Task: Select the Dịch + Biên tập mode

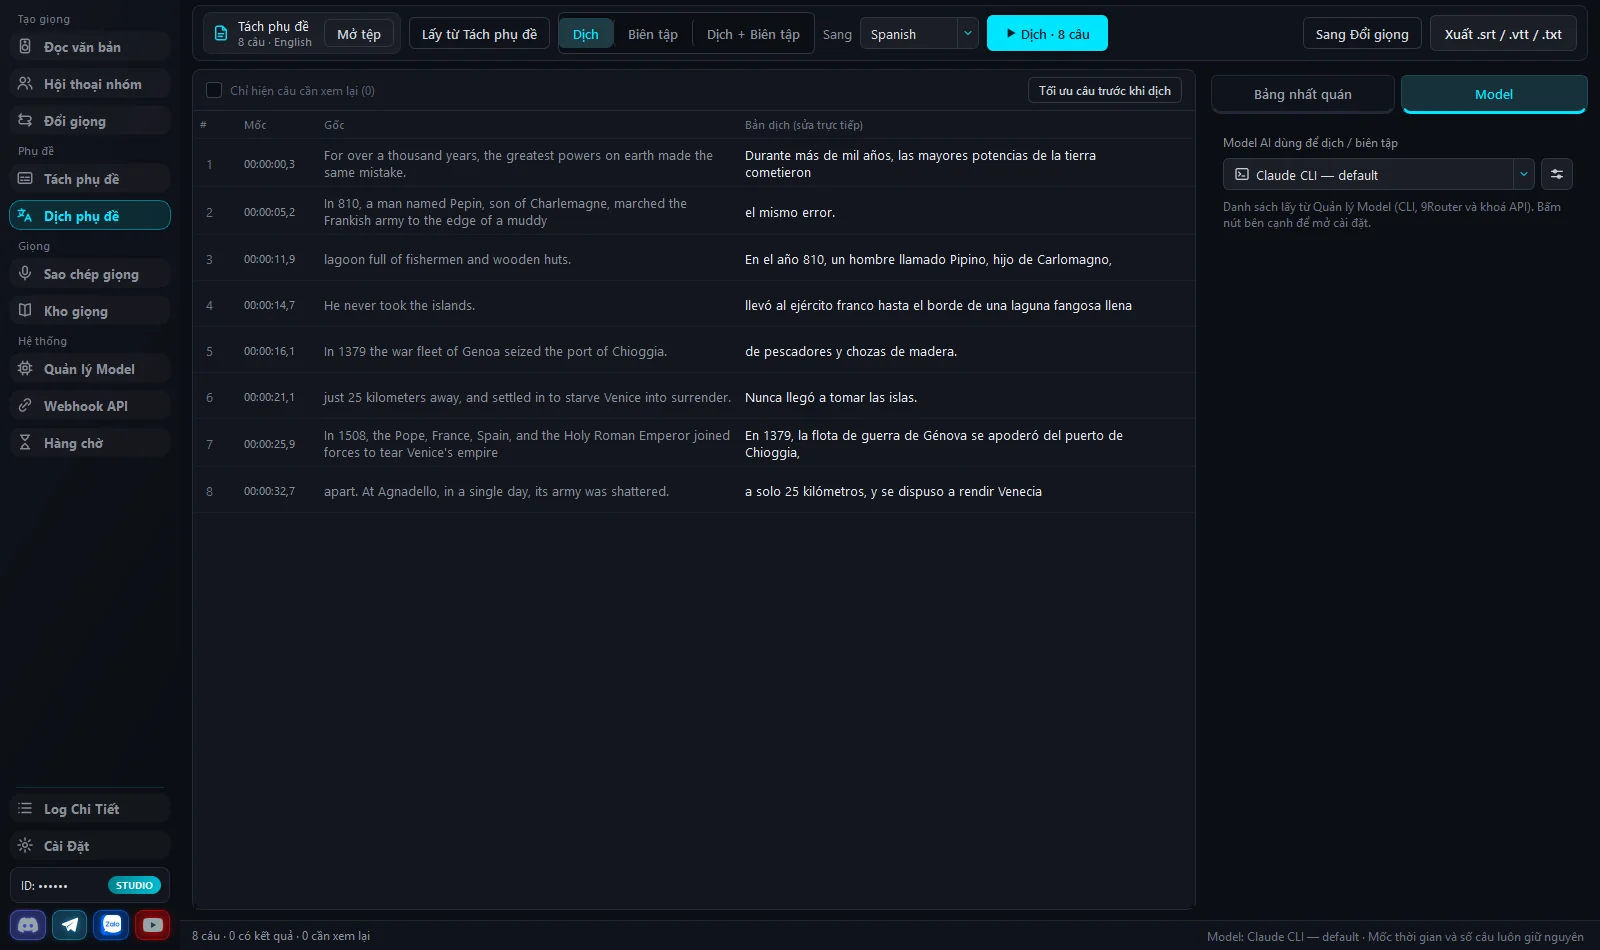Action: (x=753, y=33)
